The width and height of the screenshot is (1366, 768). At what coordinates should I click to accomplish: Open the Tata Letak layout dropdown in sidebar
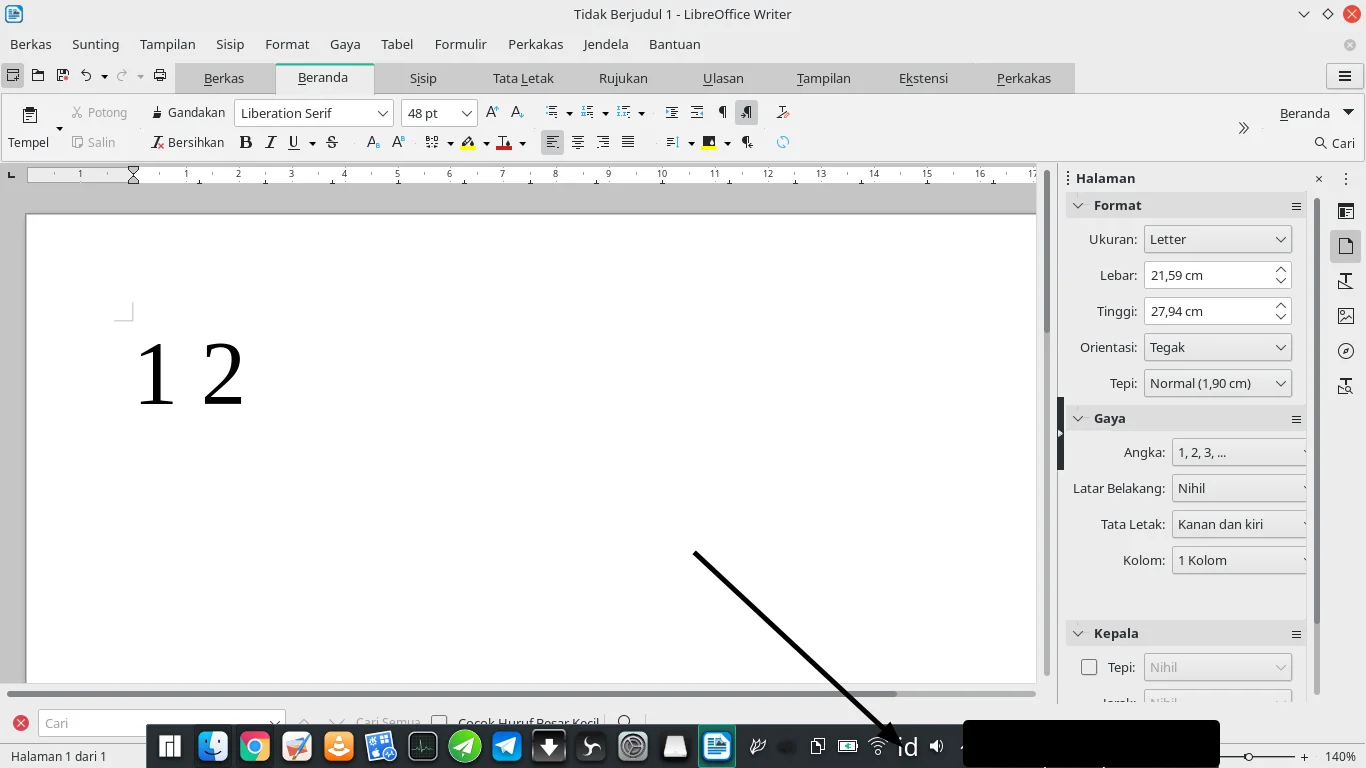coord(1239,524)
